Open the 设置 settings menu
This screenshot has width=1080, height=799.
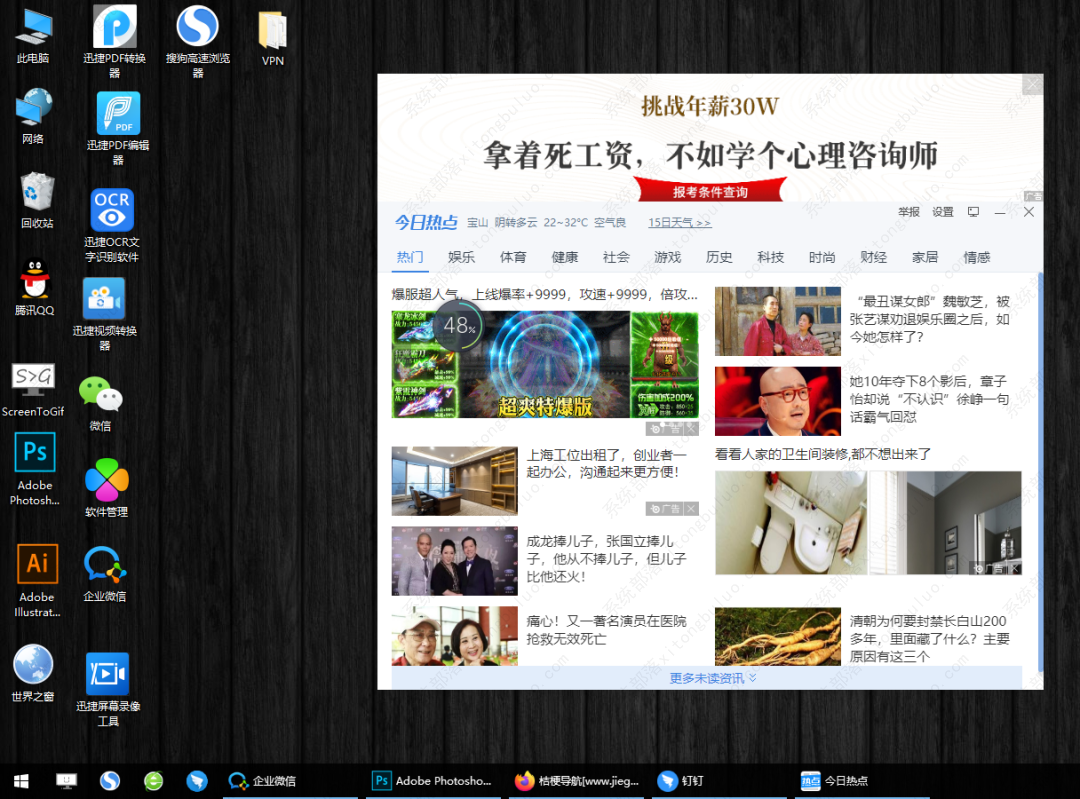[941, 212]
